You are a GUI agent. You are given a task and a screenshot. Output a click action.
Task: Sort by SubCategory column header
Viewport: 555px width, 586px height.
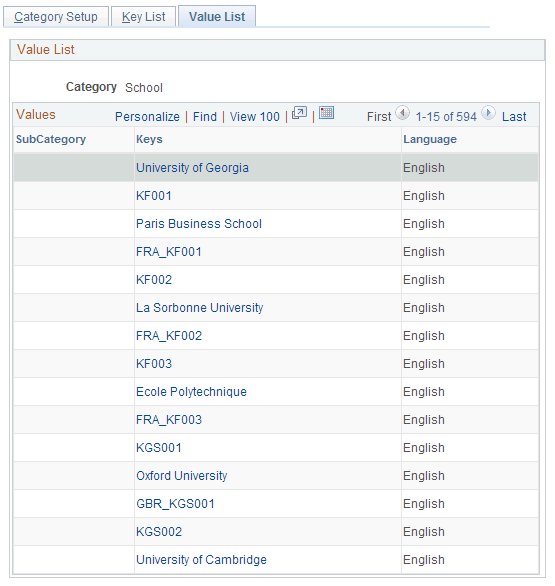[x=51, y=139]
